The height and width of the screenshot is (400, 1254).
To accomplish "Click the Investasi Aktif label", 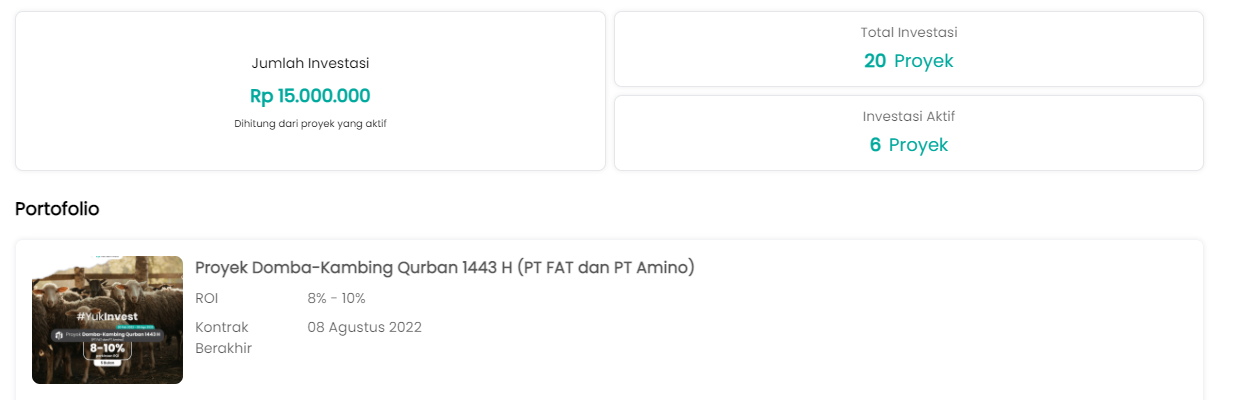I will click(908, 116).
